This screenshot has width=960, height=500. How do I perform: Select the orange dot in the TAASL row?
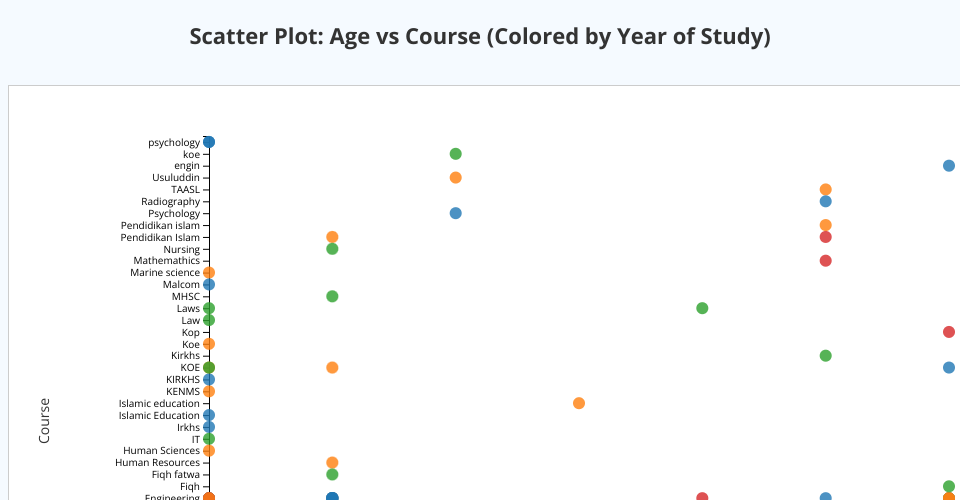click(825, 190)
